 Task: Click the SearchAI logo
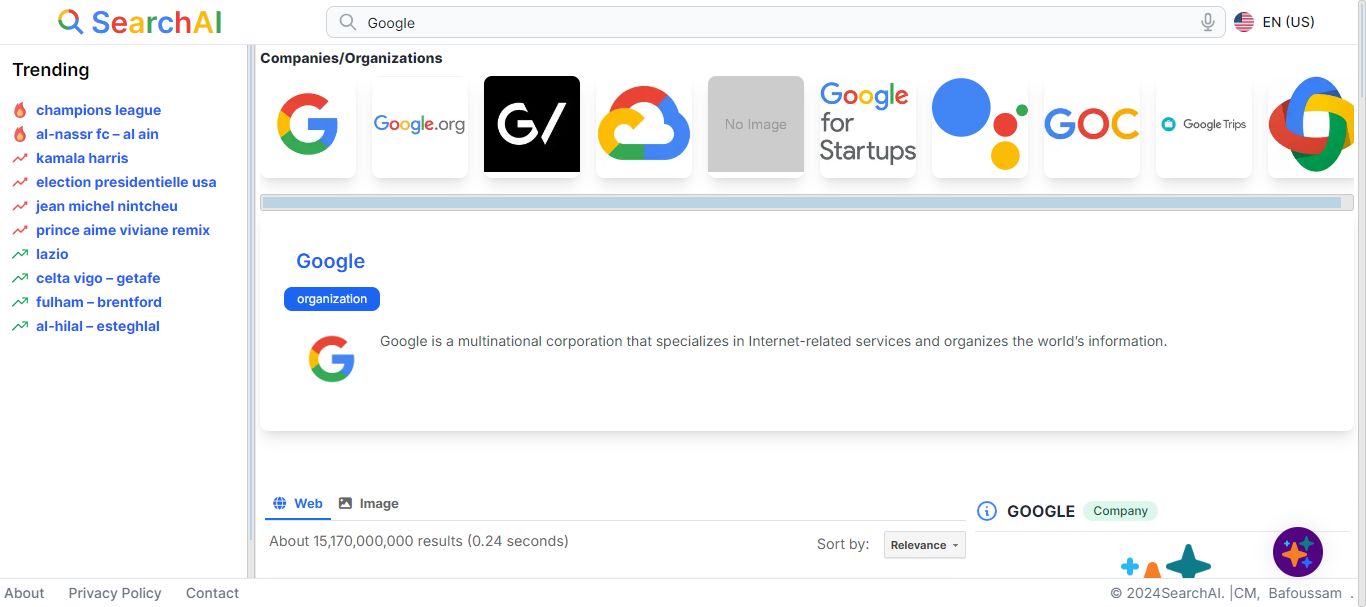140,22
